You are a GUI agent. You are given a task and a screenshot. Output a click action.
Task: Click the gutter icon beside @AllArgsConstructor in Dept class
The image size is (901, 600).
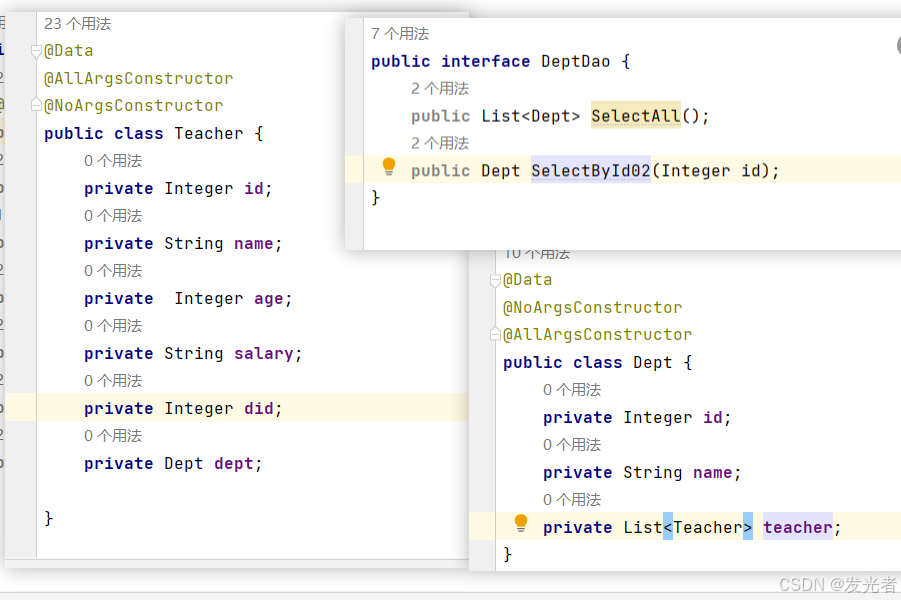493,334
